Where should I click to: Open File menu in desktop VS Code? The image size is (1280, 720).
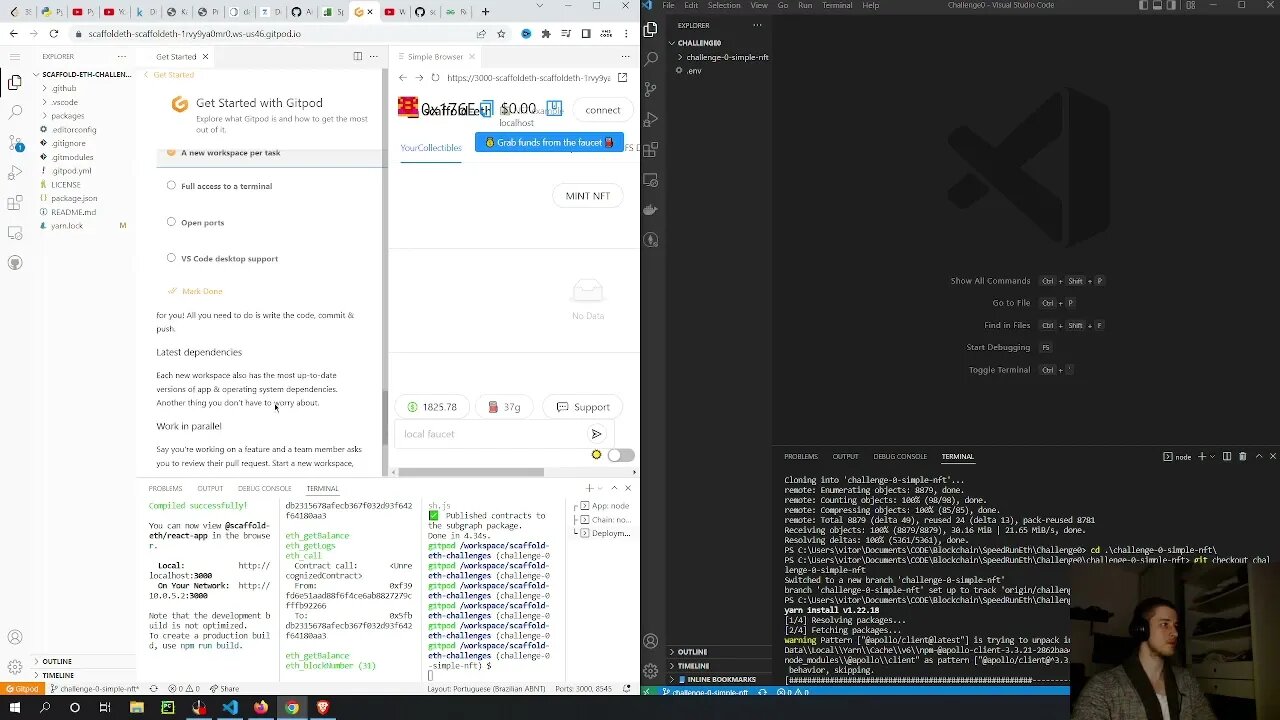[x=668, y=5]
